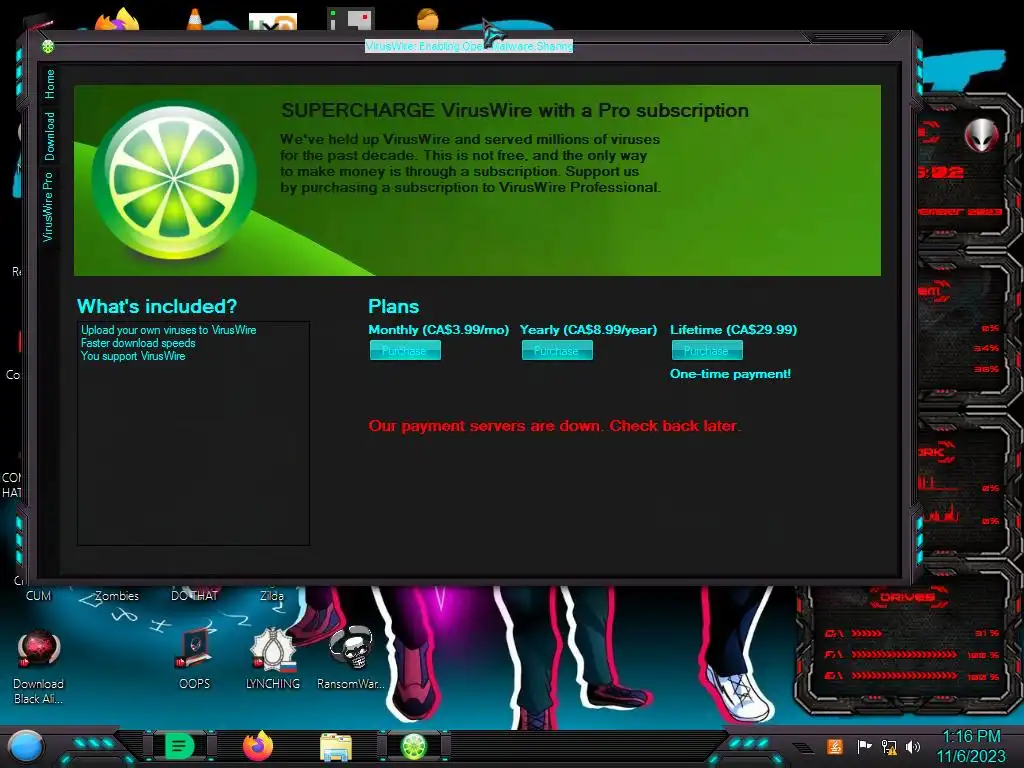The width and height of the screenshot is (1024, 768).
Task: Click the DRIVES header in the gadget
Action: tap(907, 597)
